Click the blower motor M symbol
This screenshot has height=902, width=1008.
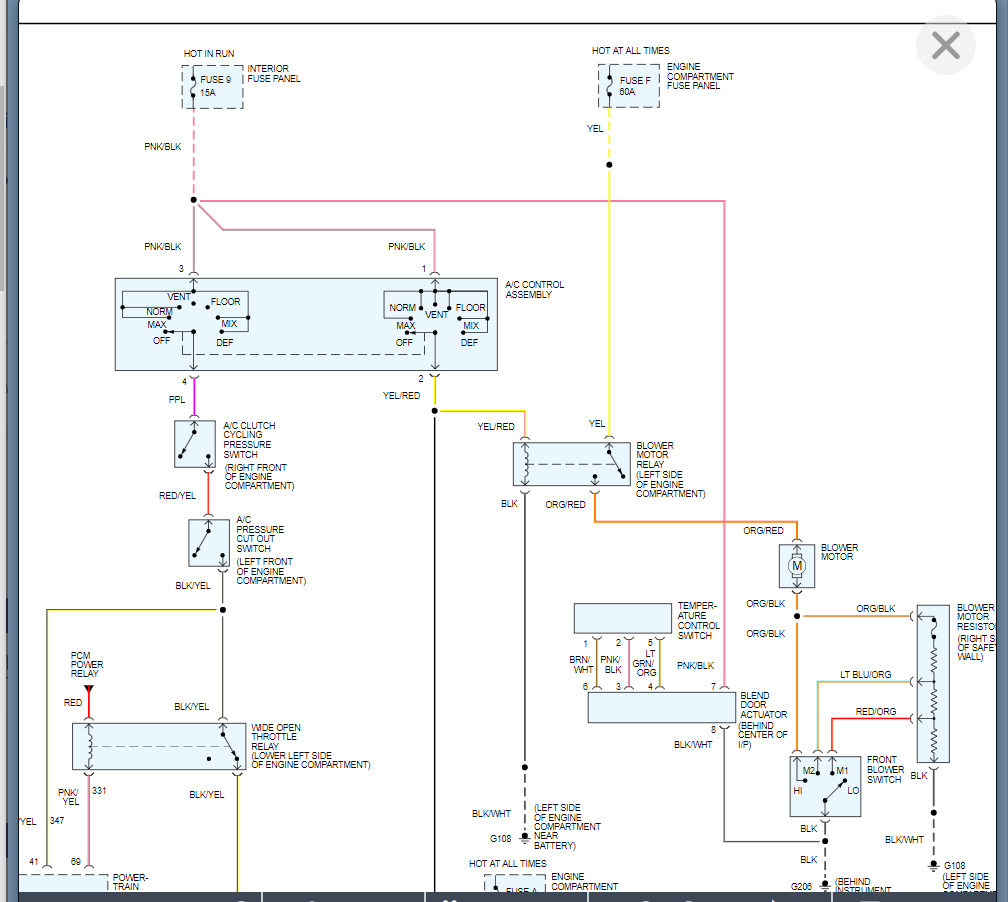(796, 566)
